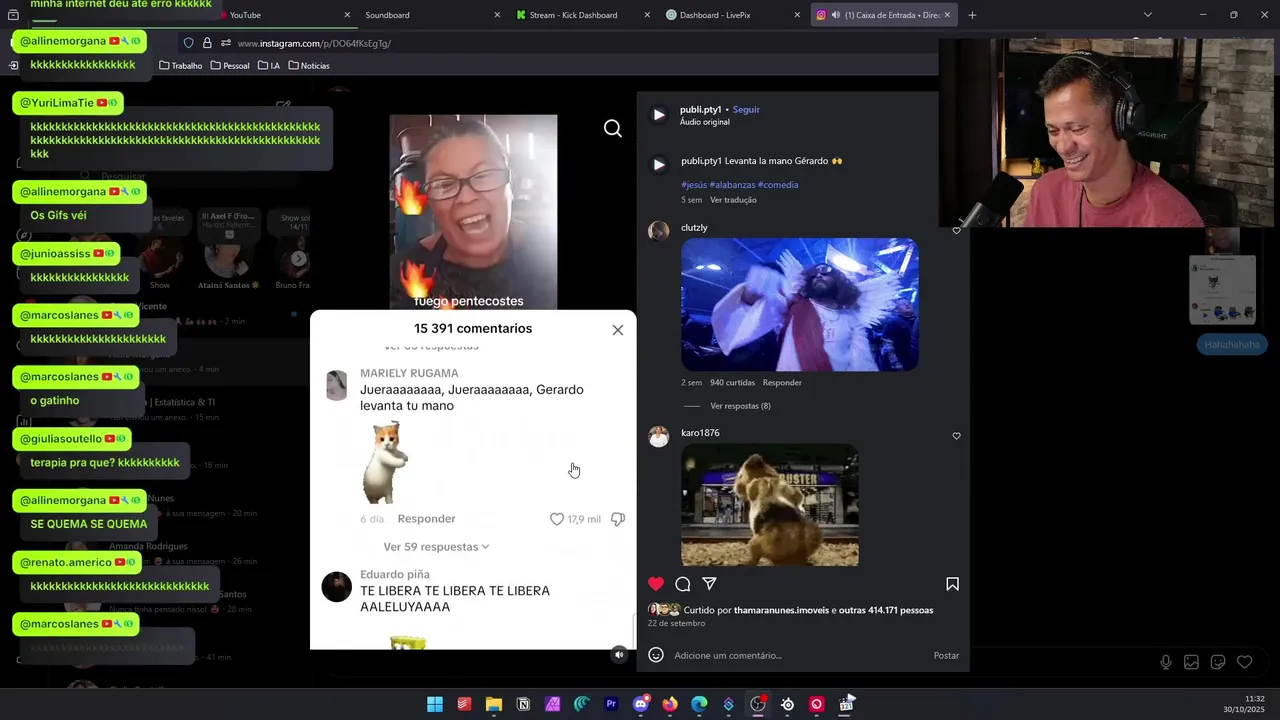This screenshot has height=720, width=1280.
Task: Open Affinity Photo from the taskbar
Action: (552, 704)
